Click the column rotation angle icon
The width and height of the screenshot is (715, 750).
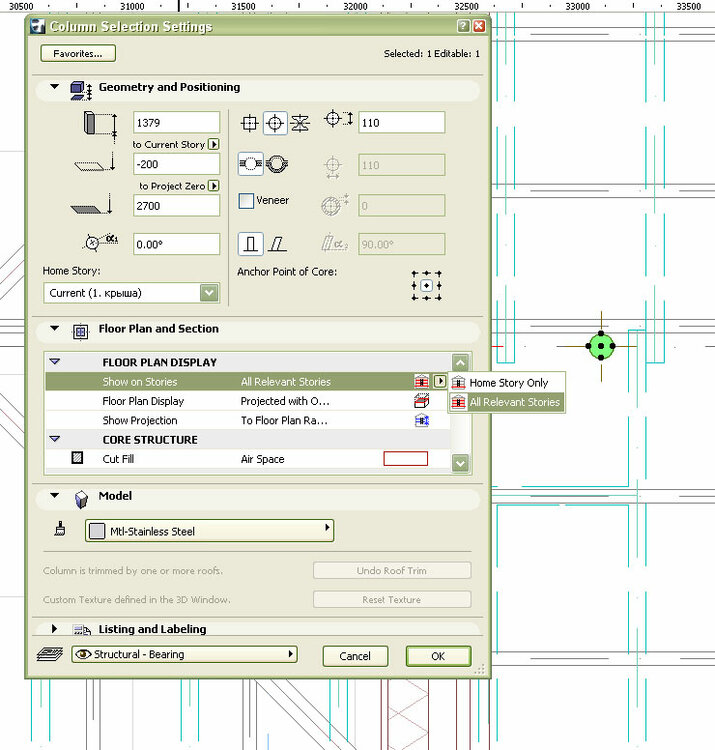[x=100, y=242]
